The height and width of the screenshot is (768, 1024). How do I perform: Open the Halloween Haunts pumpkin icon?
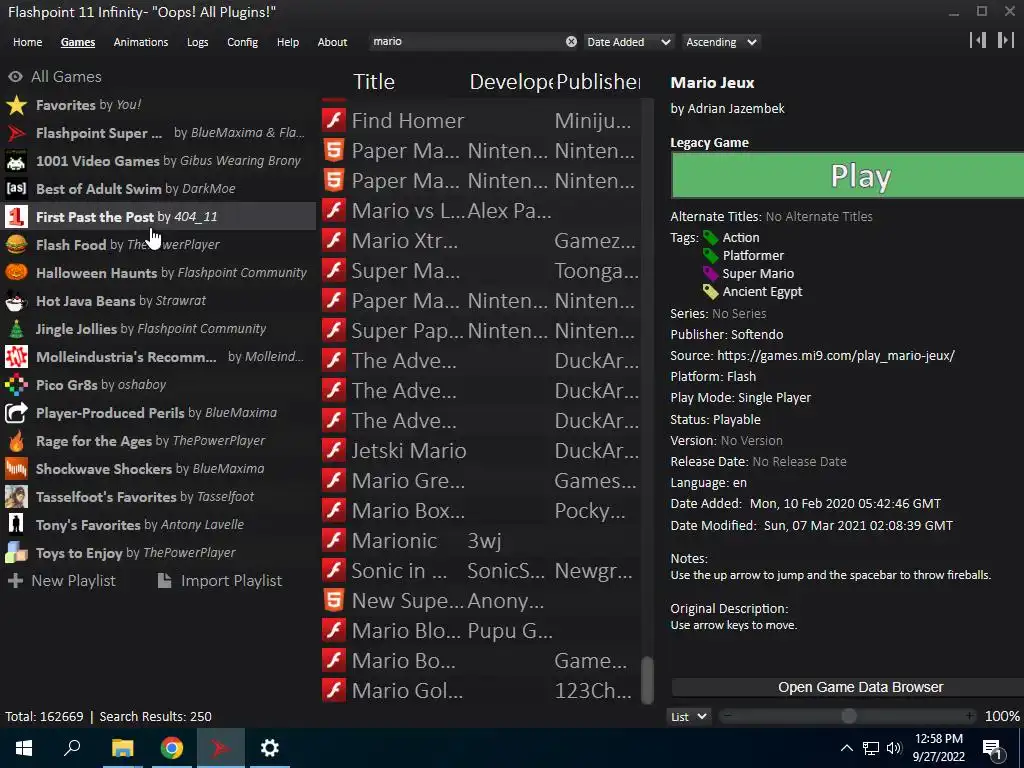[16, 273]
